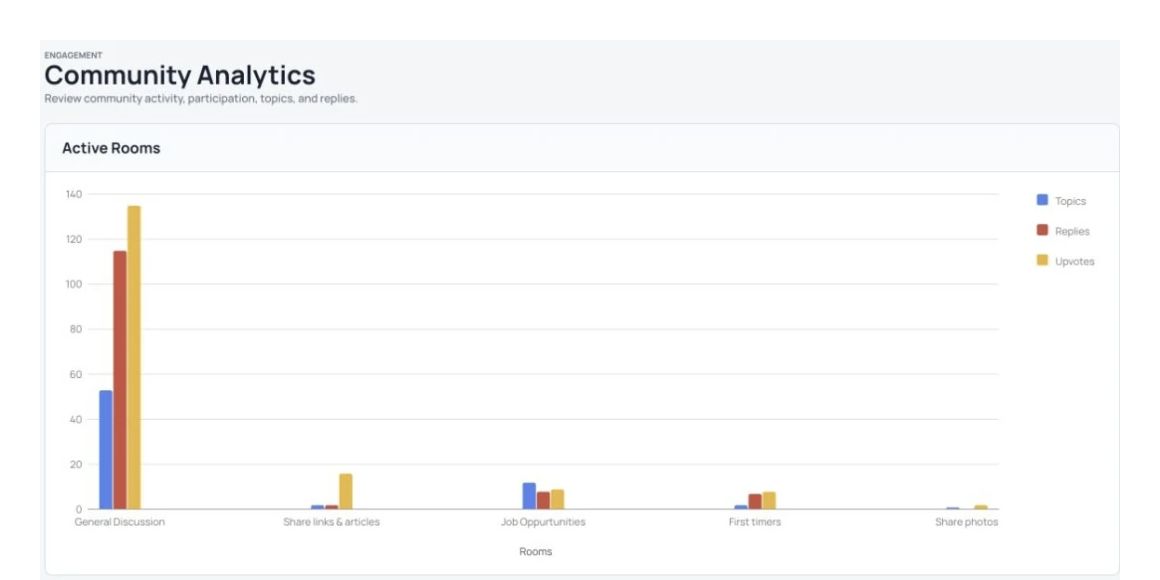This screenshot has width=1160, height=580.
Task: Click the "Review community activity" description text
Action: pos(200,98)
